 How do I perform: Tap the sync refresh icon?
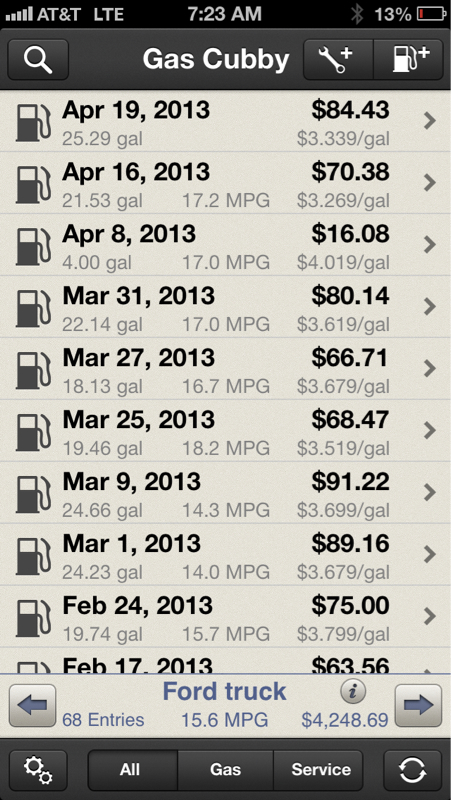coord(412,770)
